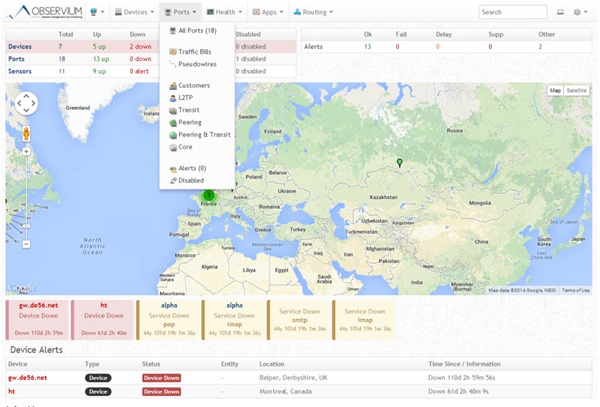Image resolution: width=600 pixels, height=407 pixels.
Task: Open the Ports summary link
Action: (x=16, y=59)
